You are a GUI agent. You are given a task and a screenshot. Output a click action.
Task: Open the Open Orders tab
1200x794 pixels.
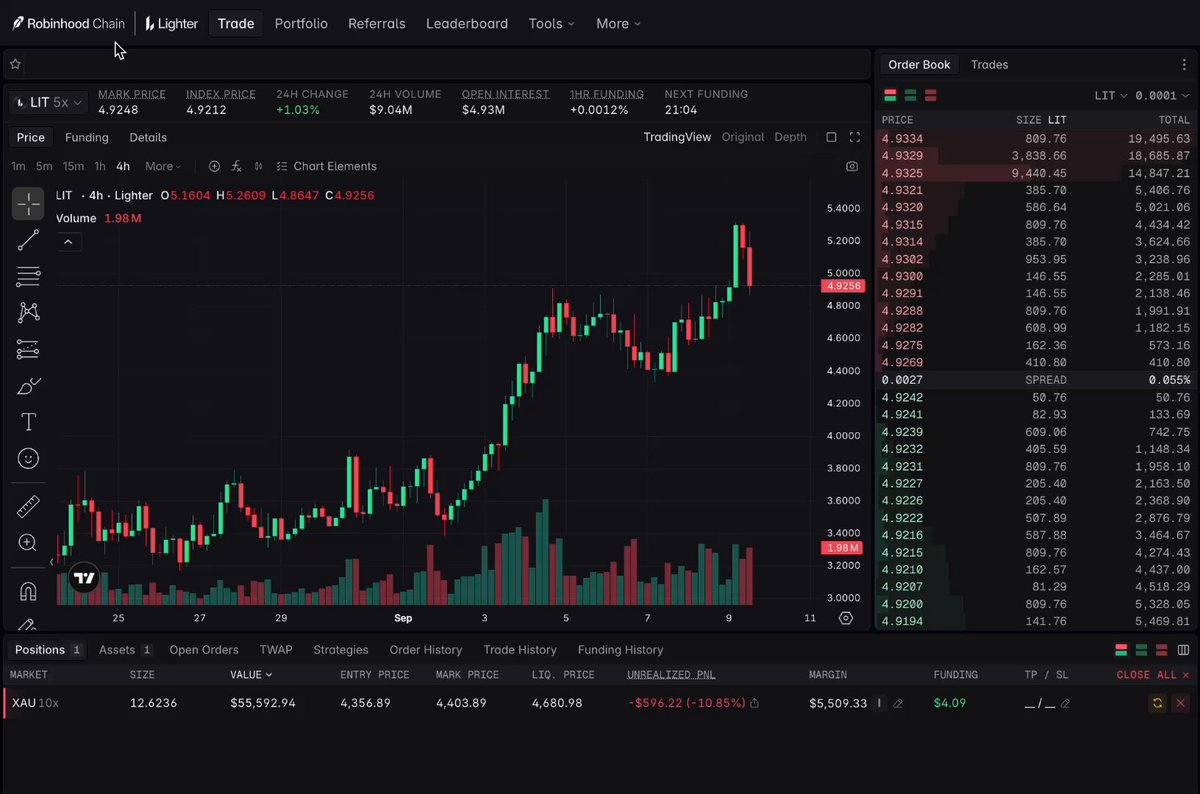[204, 650]
